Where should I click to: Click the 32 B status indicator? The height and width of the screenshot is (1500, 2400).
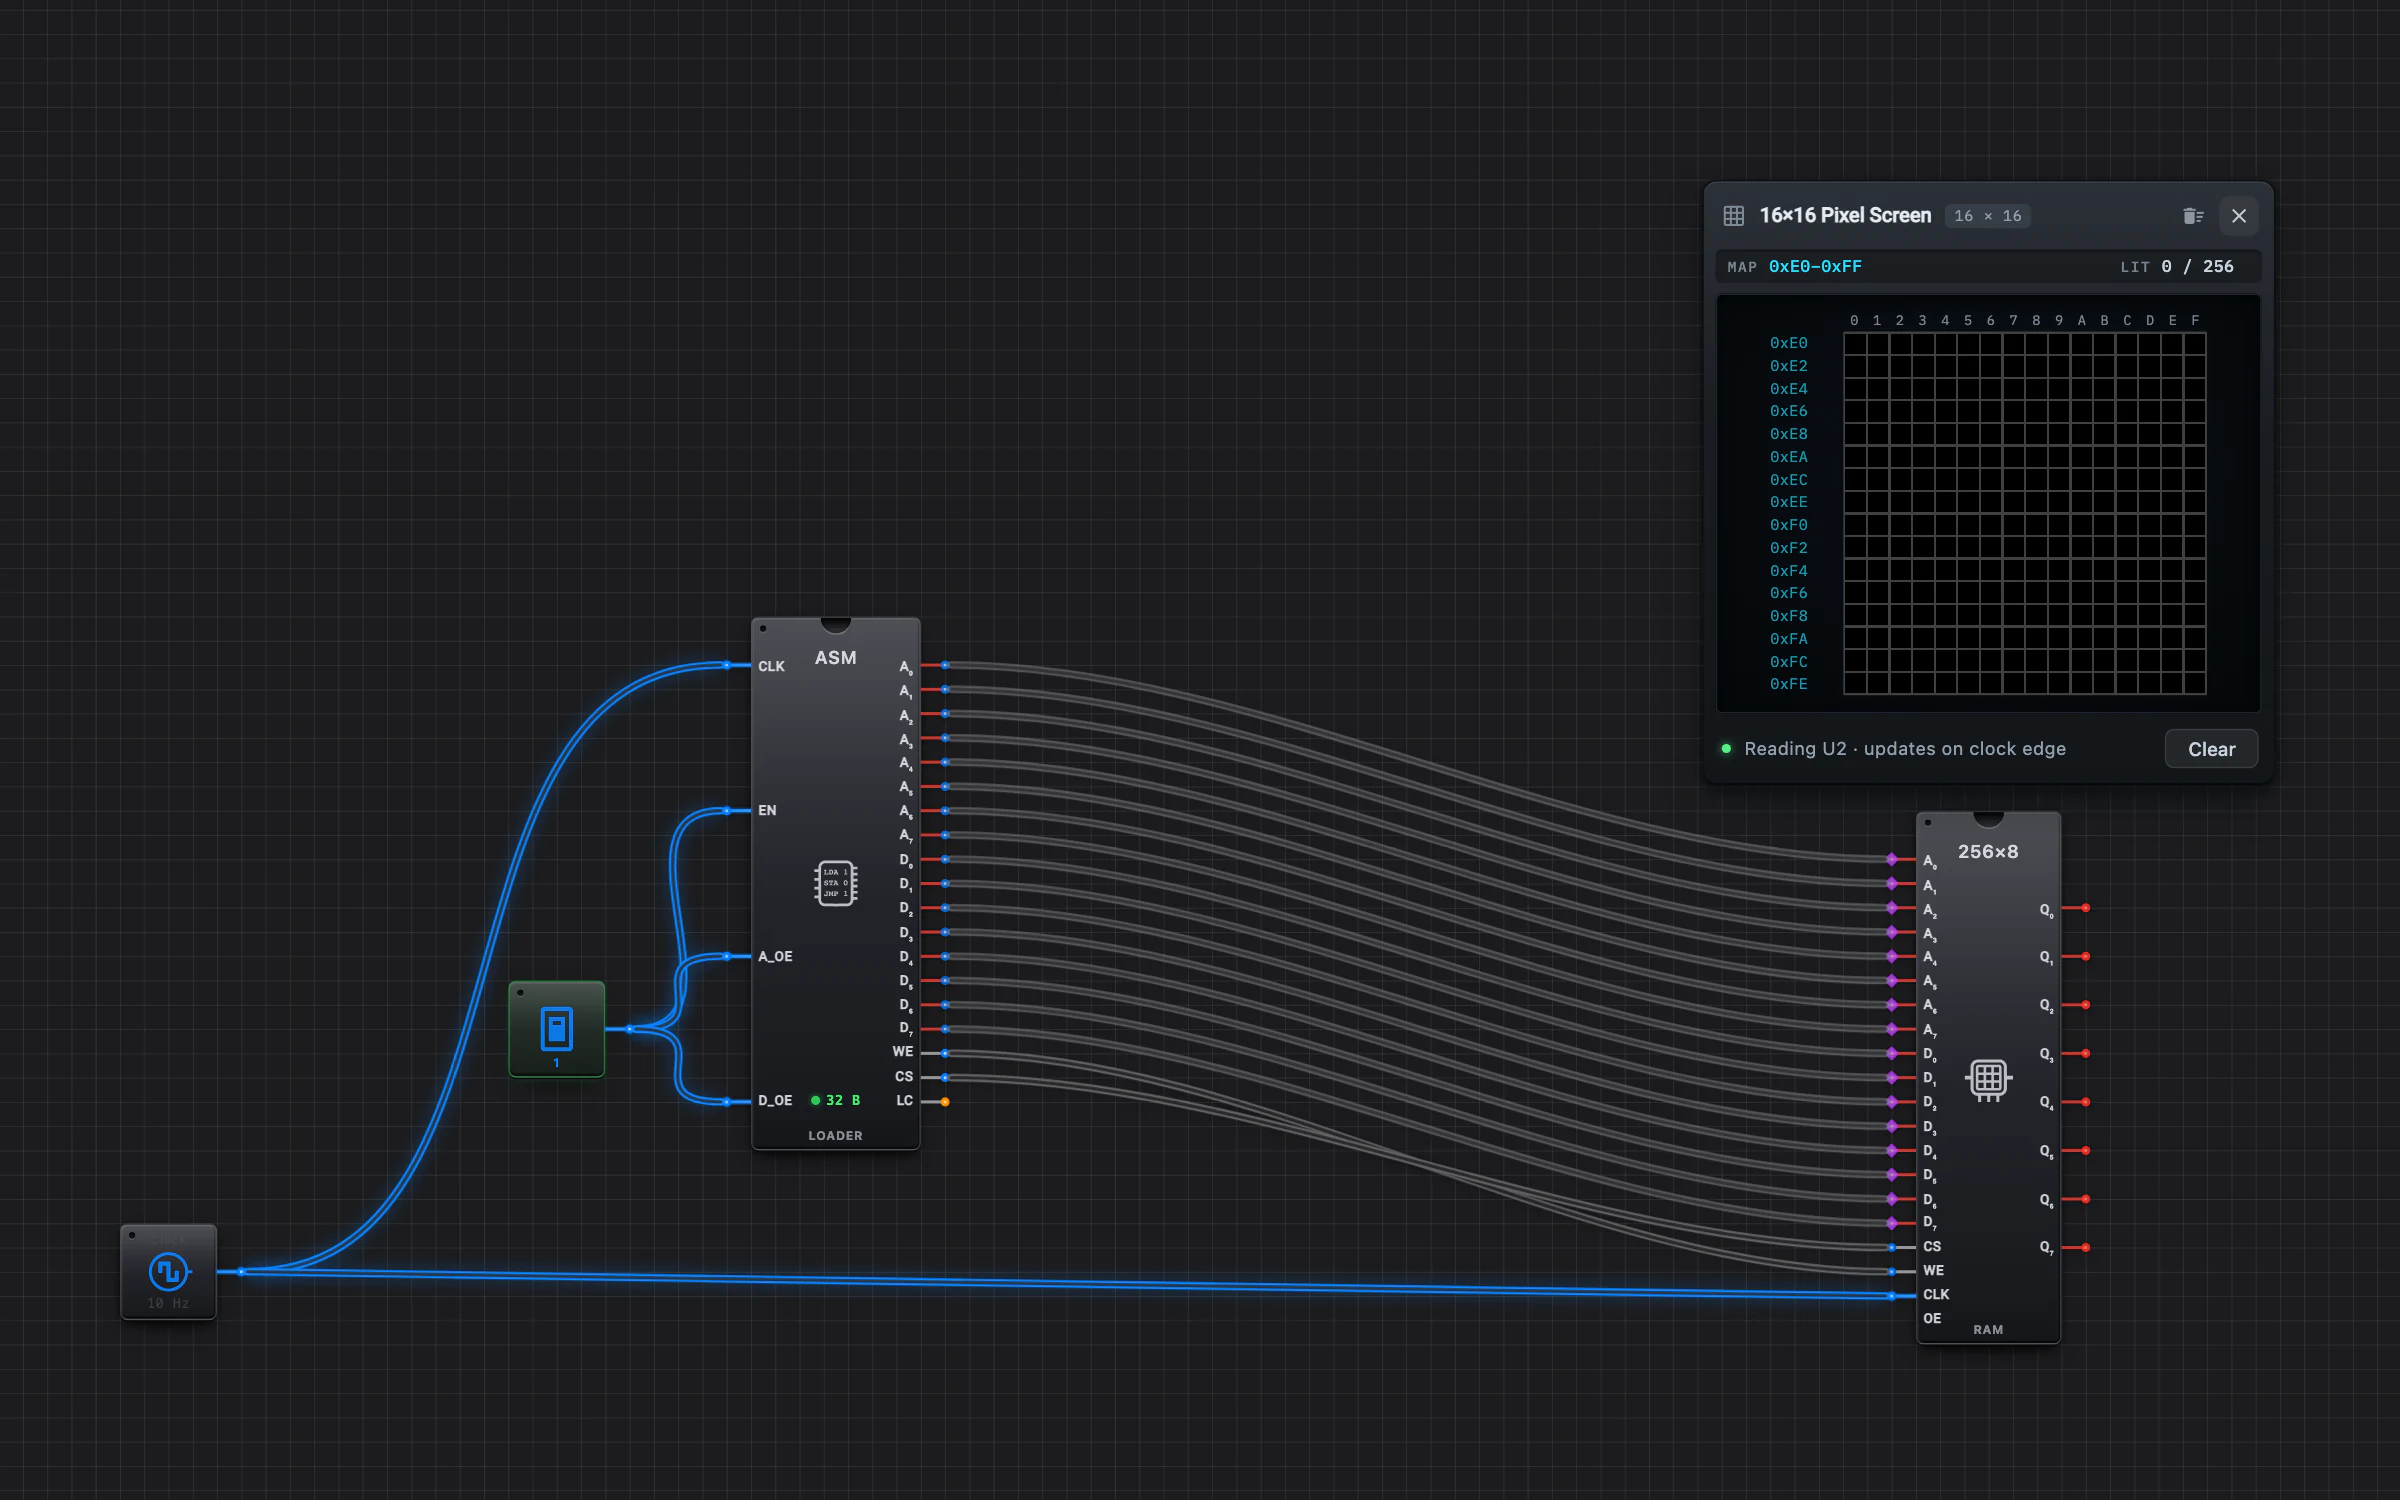pyautogui.click(x=836, y=1100)
